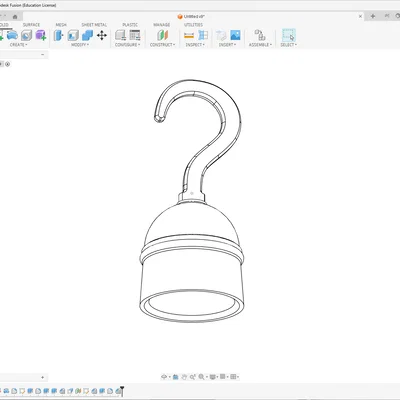Expand the CONSTRUCT dropdown
400x400 pixels.
point(162,45)
